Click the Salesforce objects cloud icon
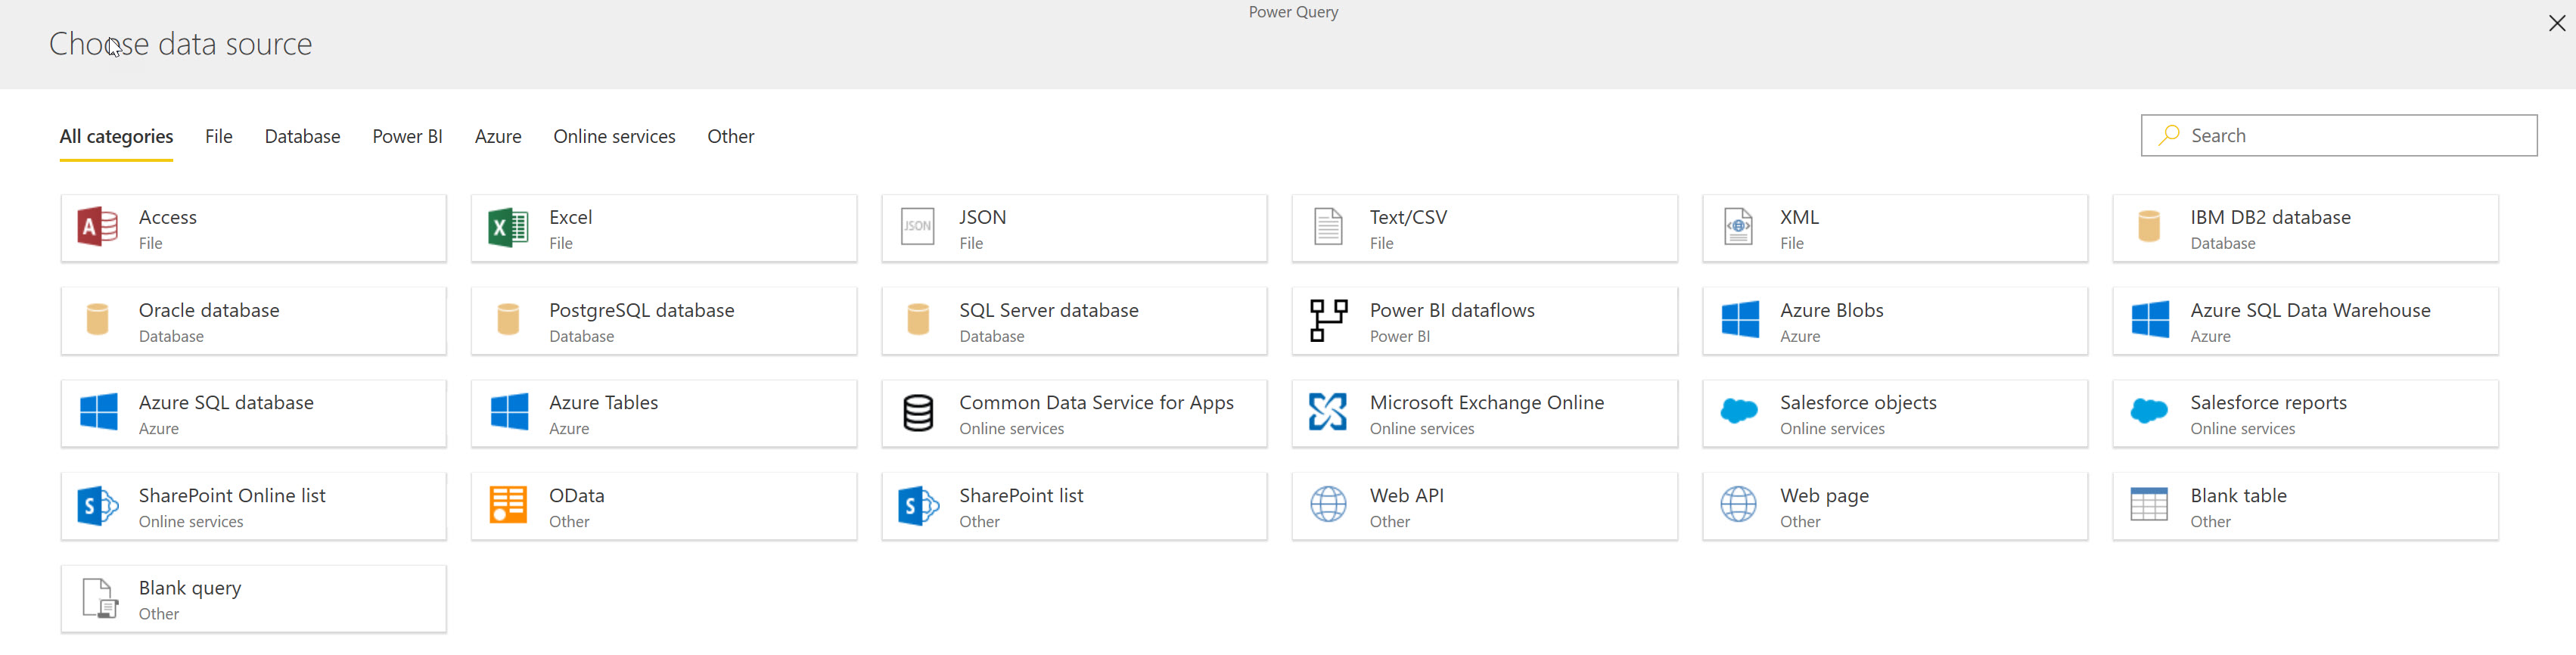This screenshot has height=655, width=2576. (1739, 410)
